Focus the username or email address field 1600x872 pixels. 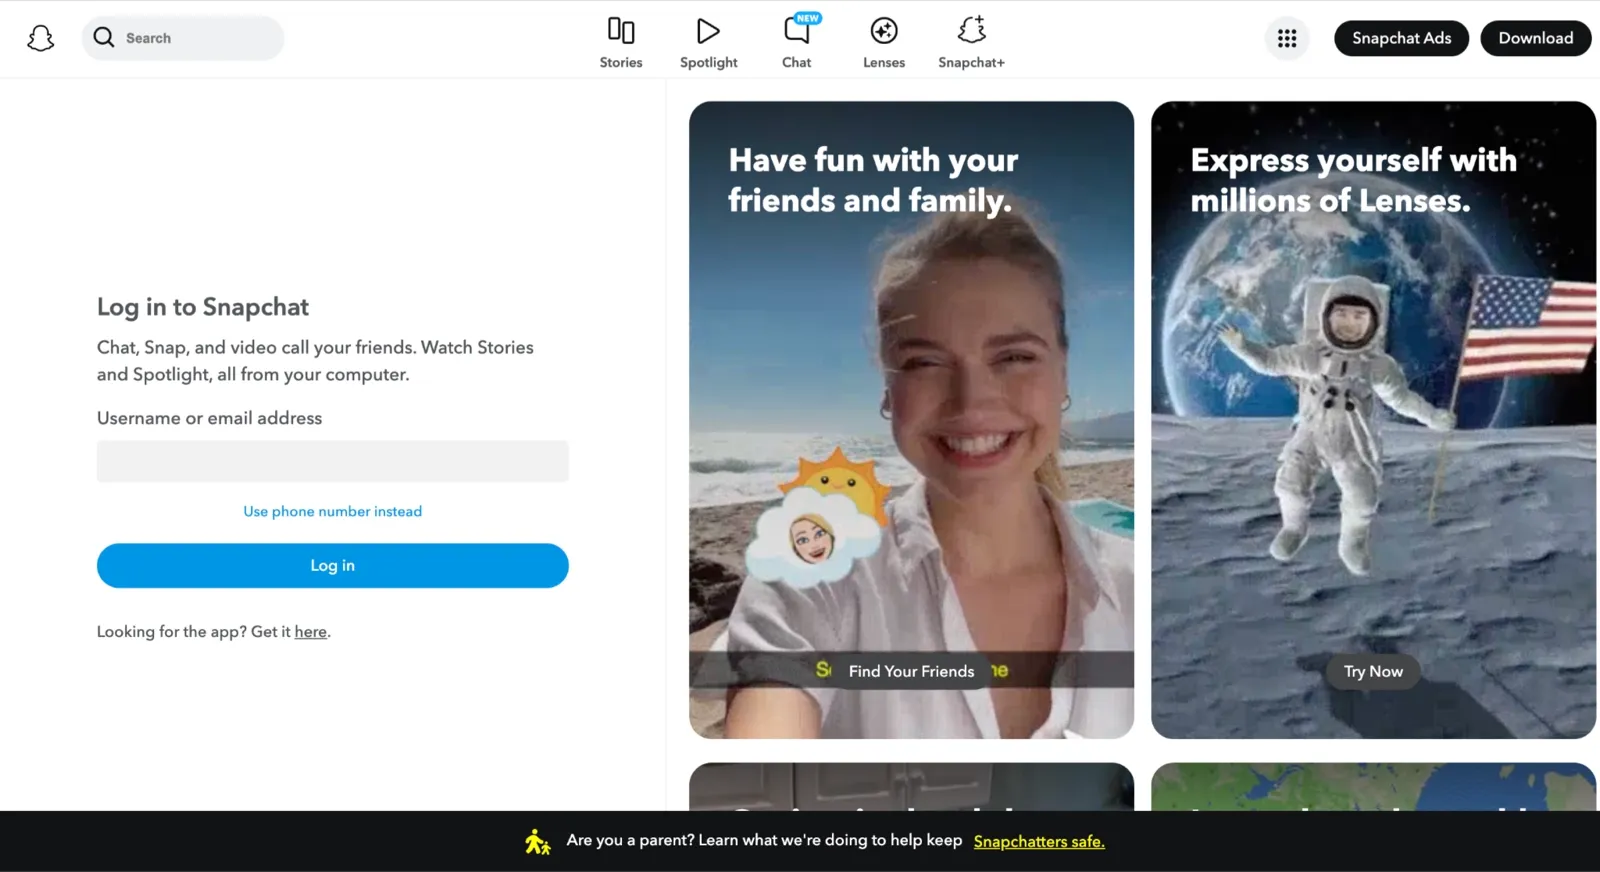point(333,461)
